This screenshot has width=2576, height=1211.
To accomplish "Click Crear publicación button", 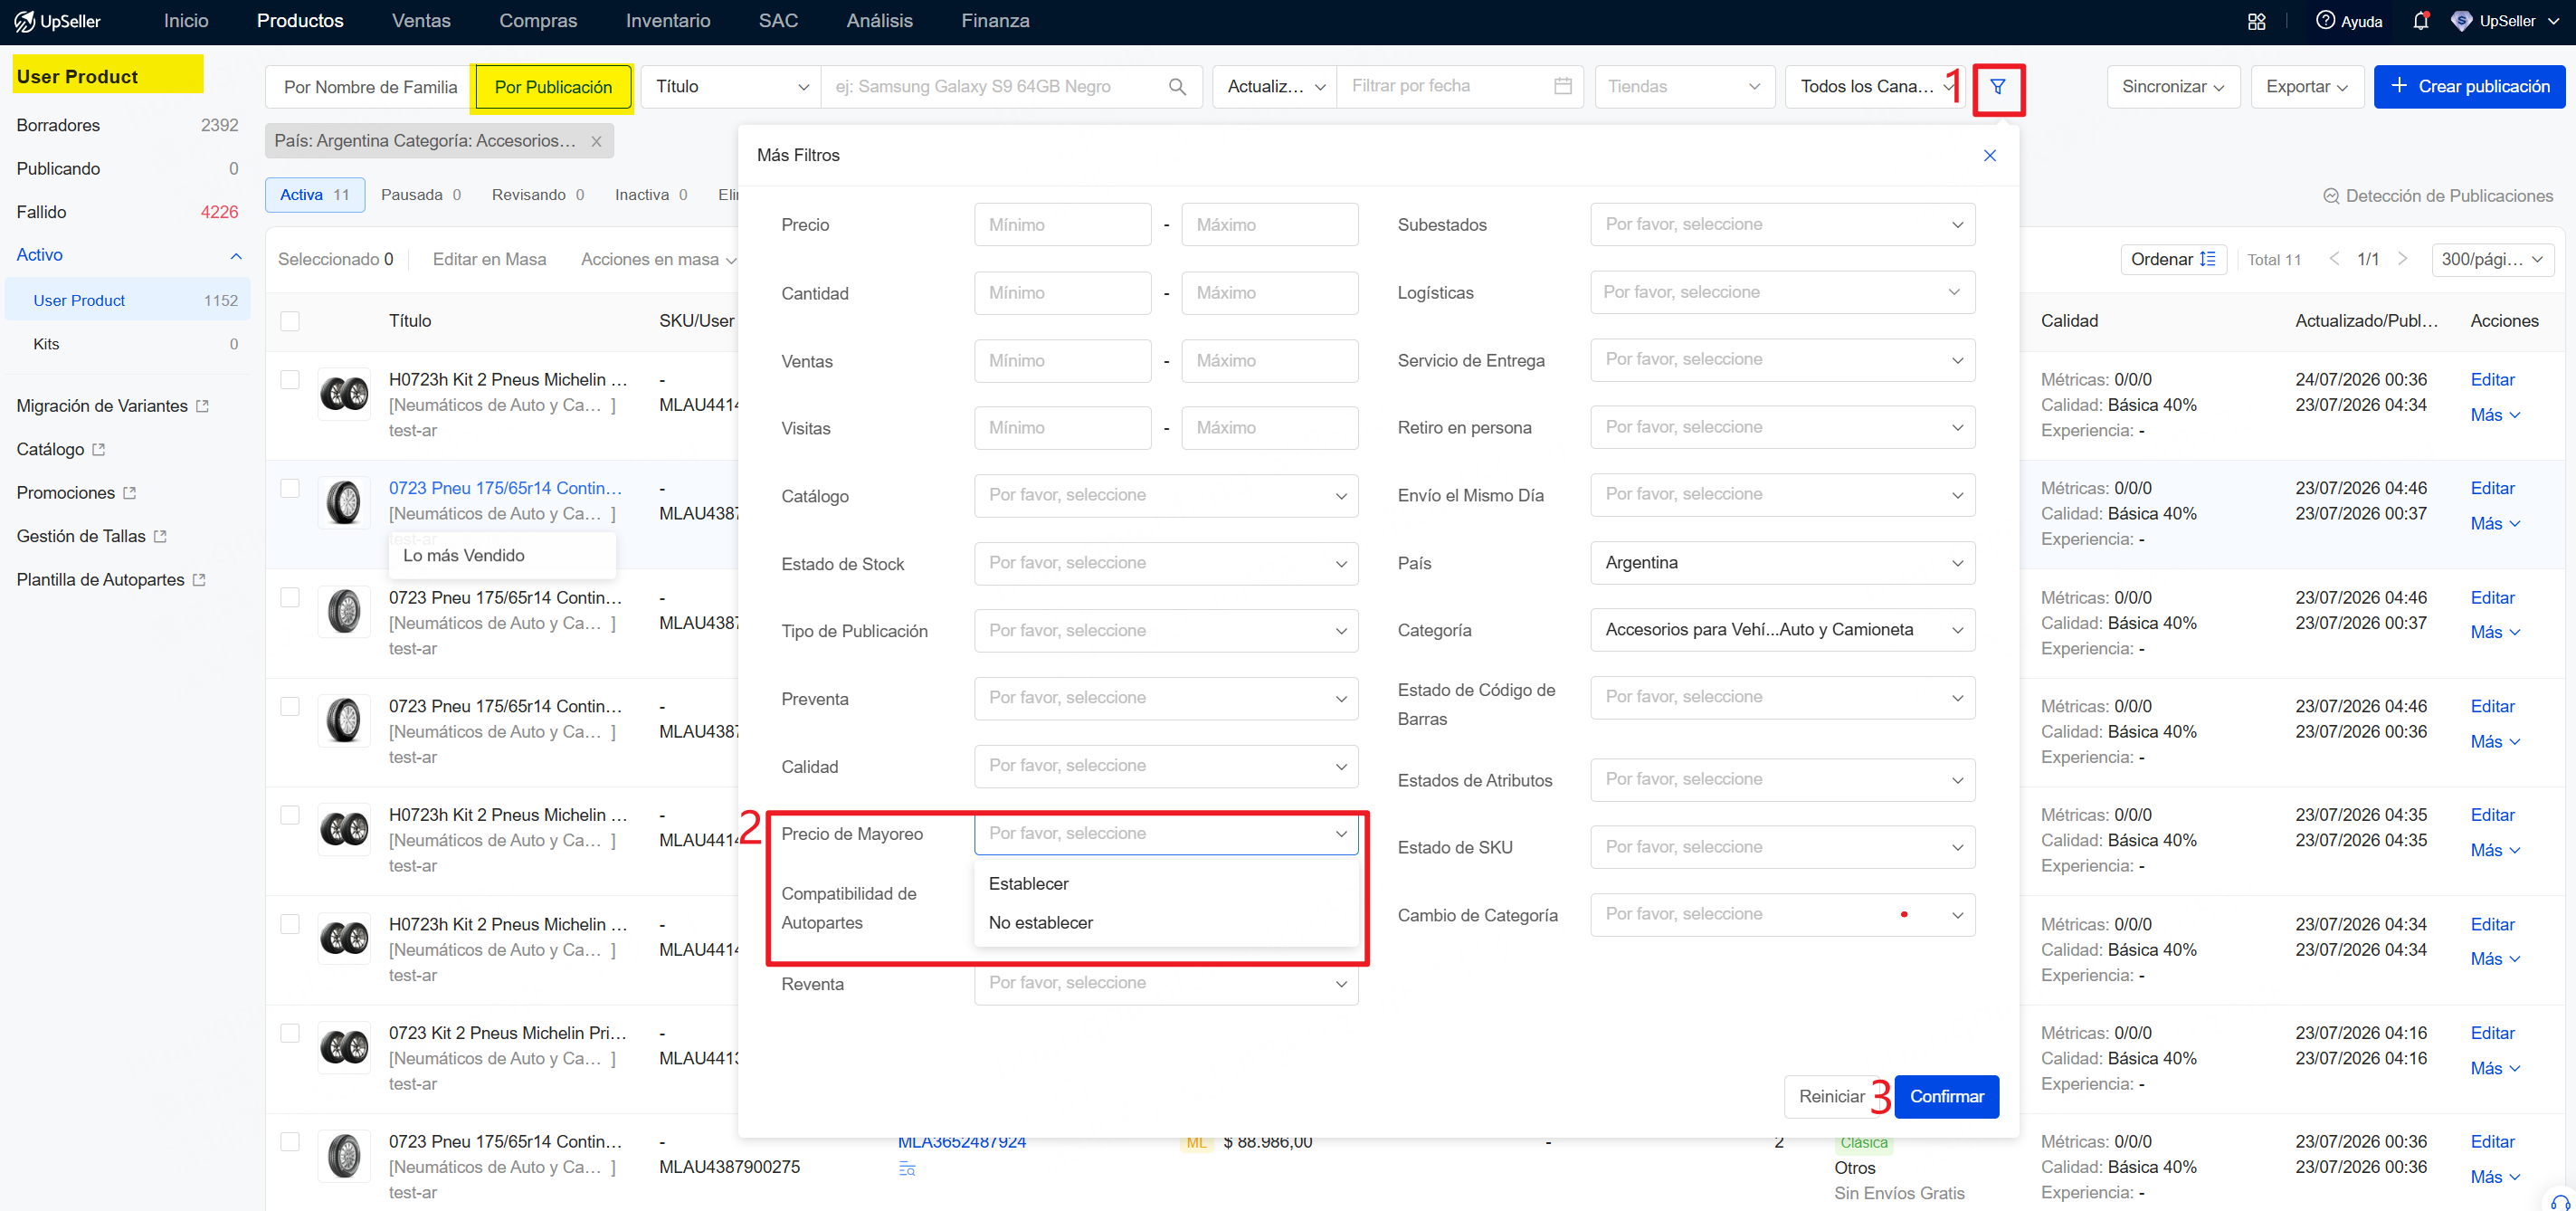I will point(2469,87).
